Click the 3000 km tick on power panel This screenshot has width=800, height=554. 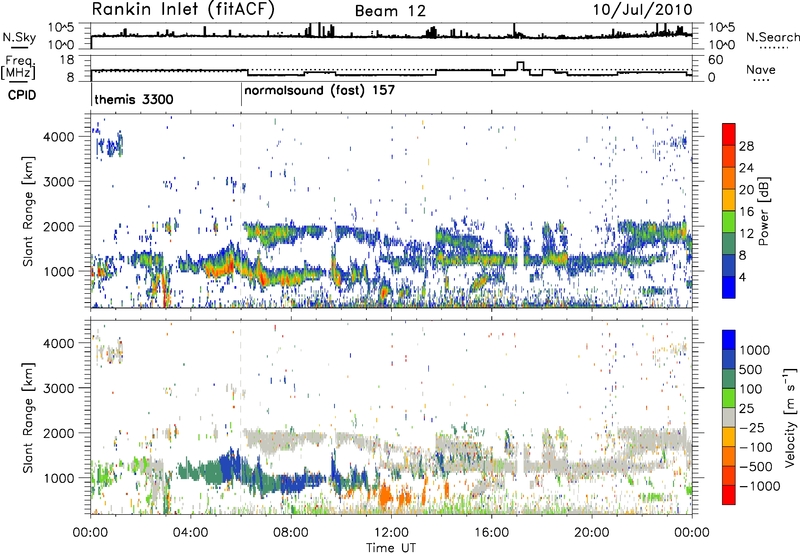point(58,182)
